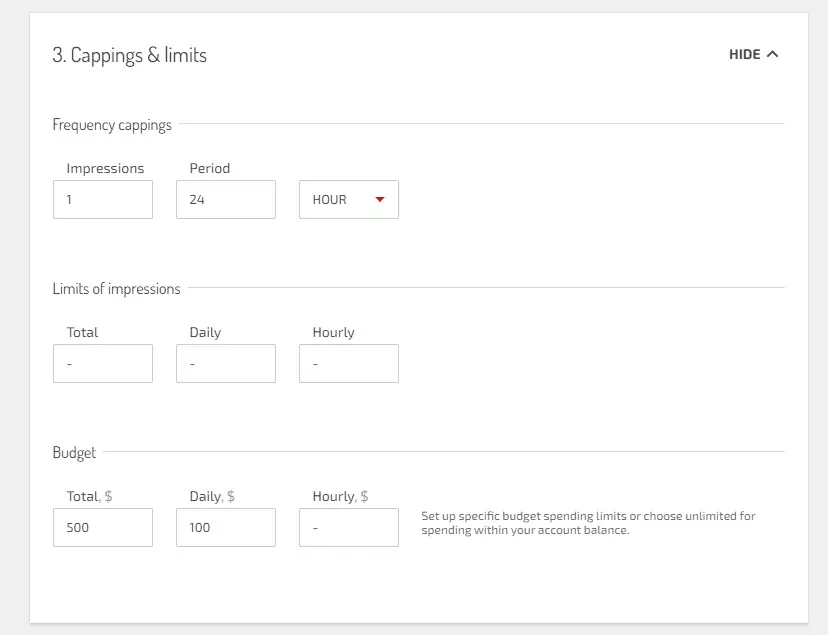
Task: Click the red dropdown arrow next to HOUR
Action: [380, 199]
